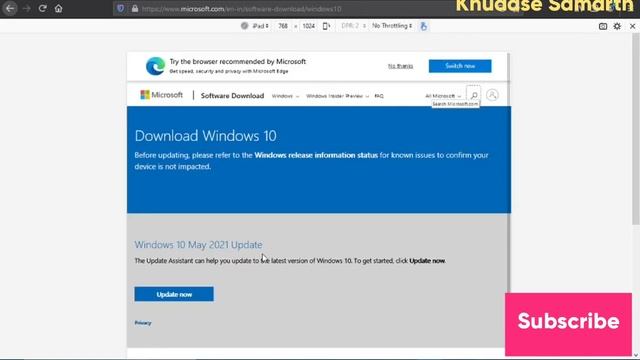Click the padlock site security icon
Image resolution: width=640 pixels, height=360 pixels.
(135, 9)
